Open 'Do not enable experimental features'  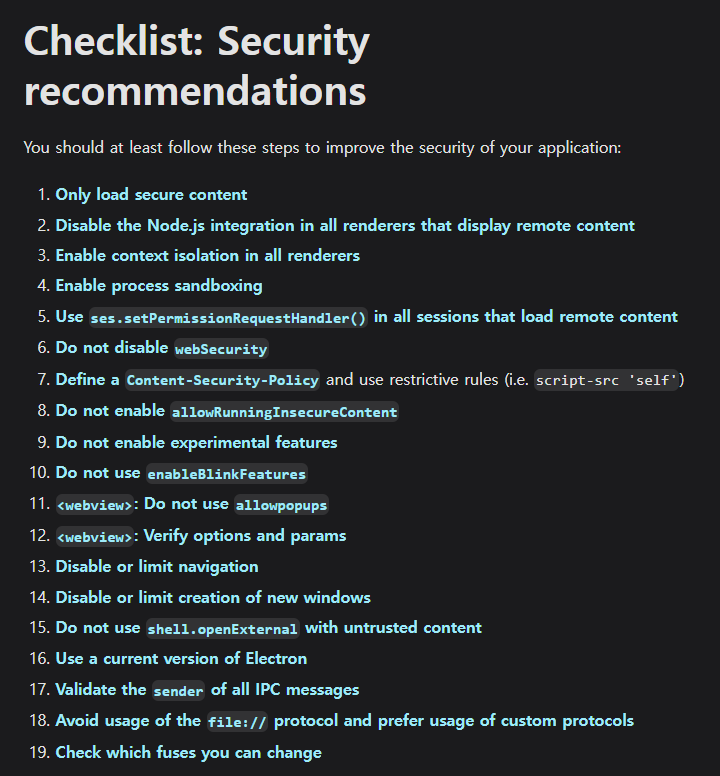coord(196,442)
